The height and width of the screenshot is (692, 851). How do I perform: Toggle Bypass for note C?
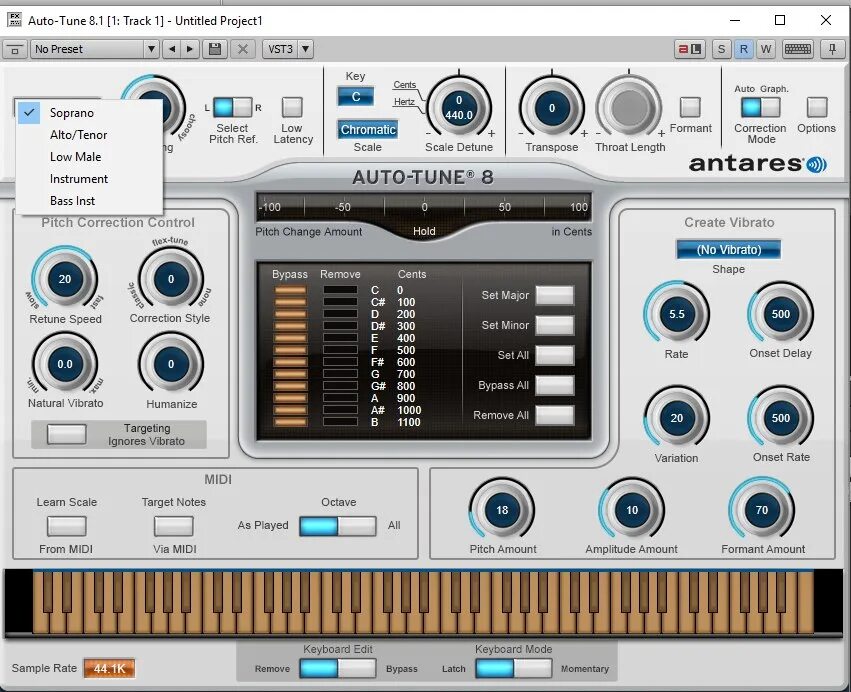tap(290, 290)
